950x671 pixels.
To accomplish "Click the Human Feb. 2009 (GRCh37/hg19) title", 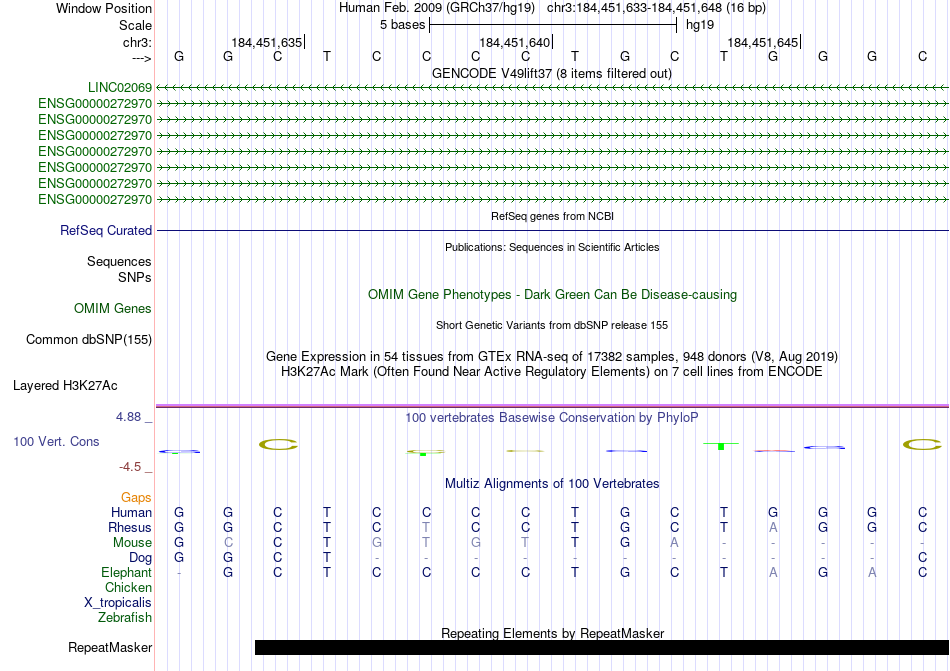I will [x=437, y=8].
